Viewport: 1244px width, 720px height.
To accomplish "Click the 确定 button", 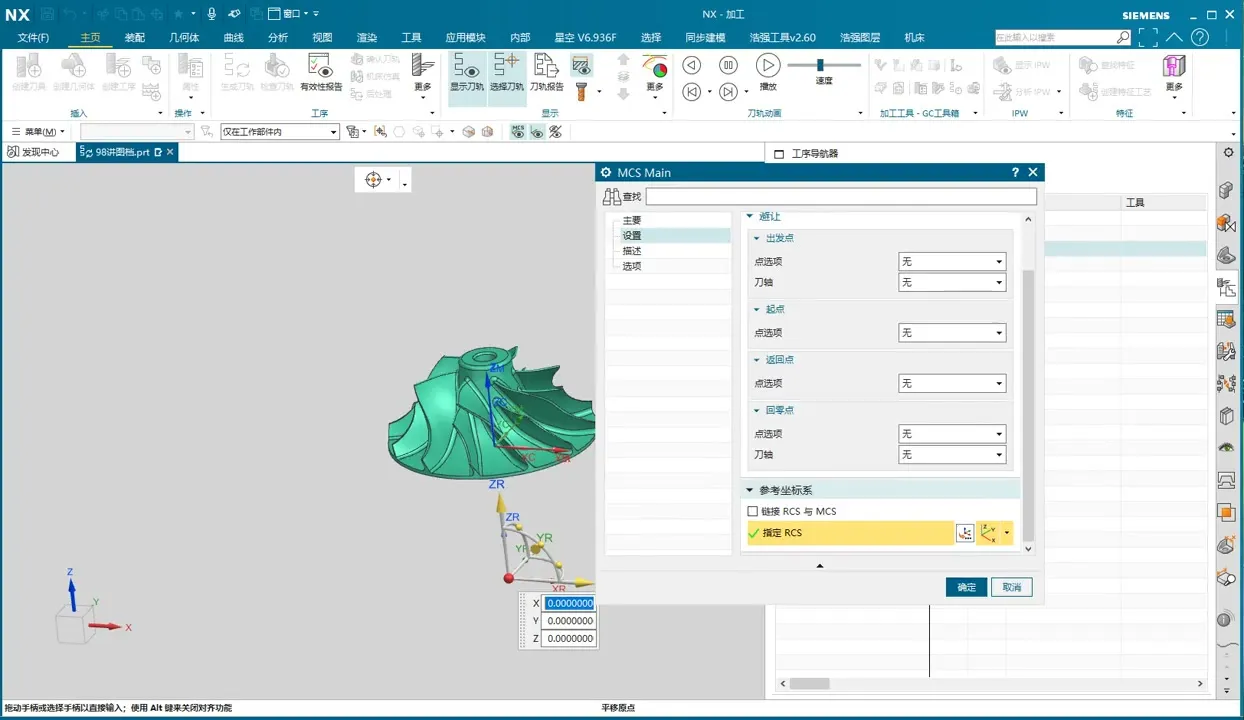I will coord(966,587).
